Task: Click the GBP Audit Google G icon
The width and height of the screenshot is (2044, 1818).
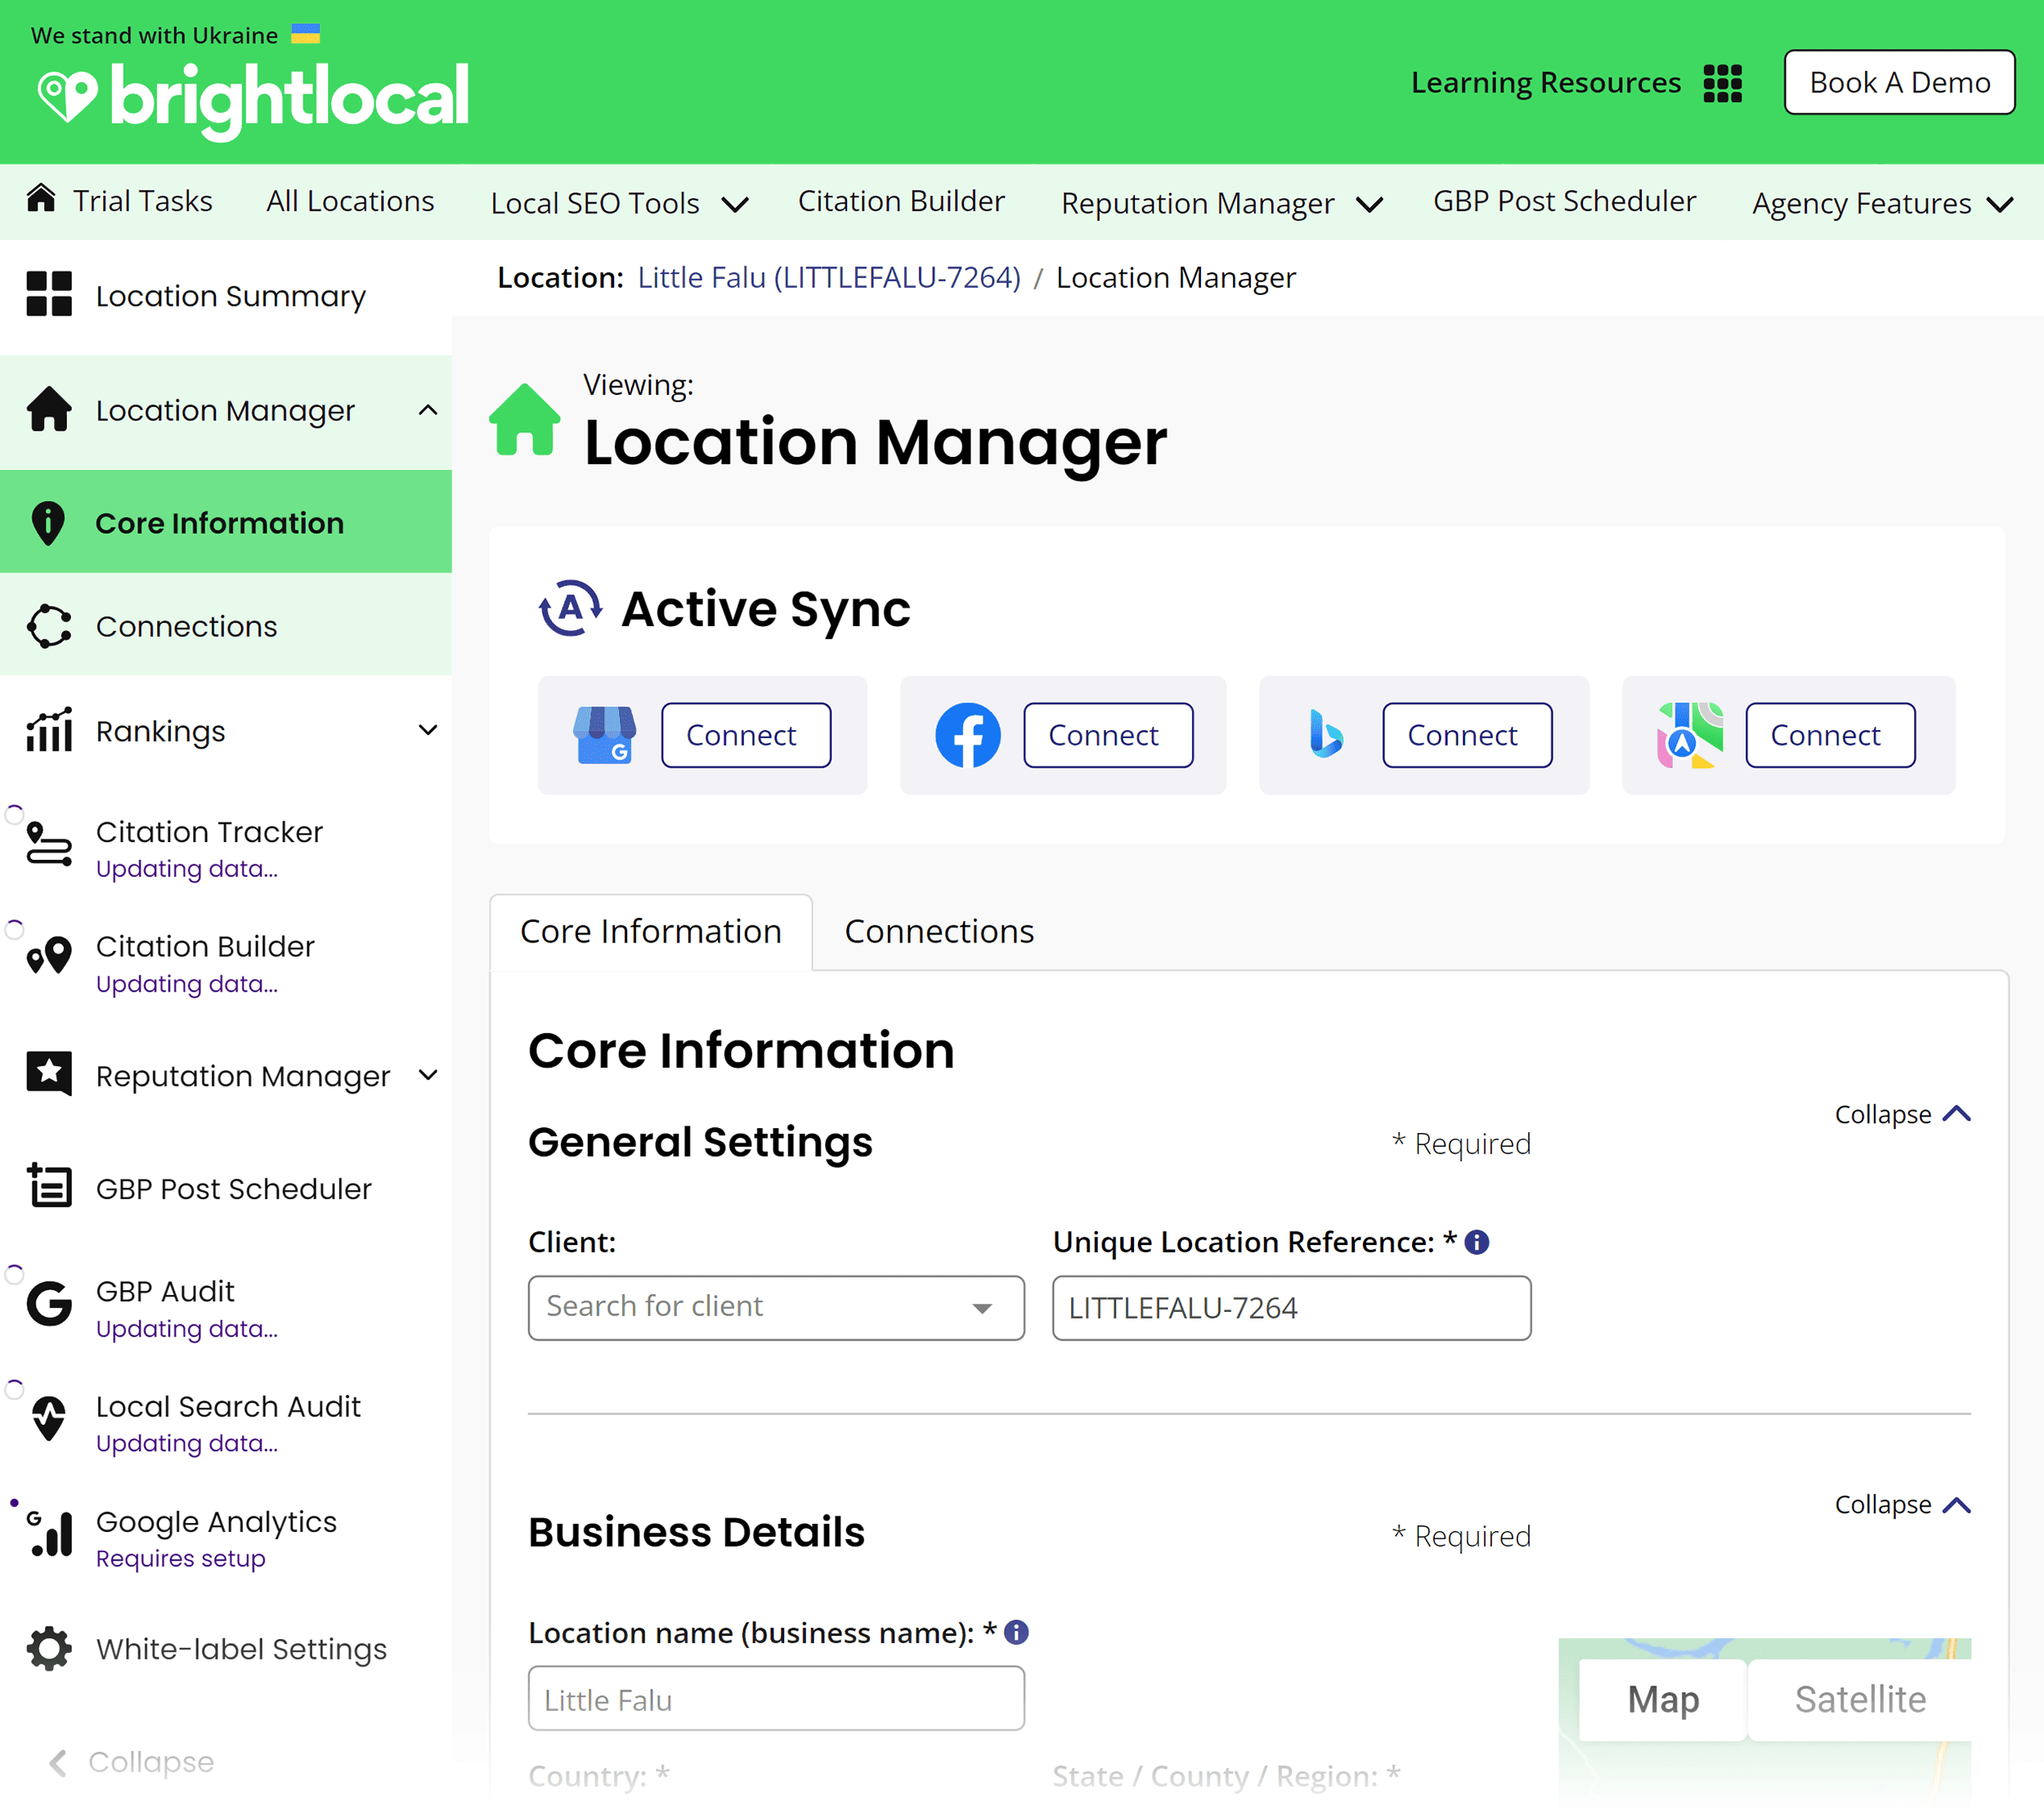Action: pyautogui.click(x=49, y=1303)
